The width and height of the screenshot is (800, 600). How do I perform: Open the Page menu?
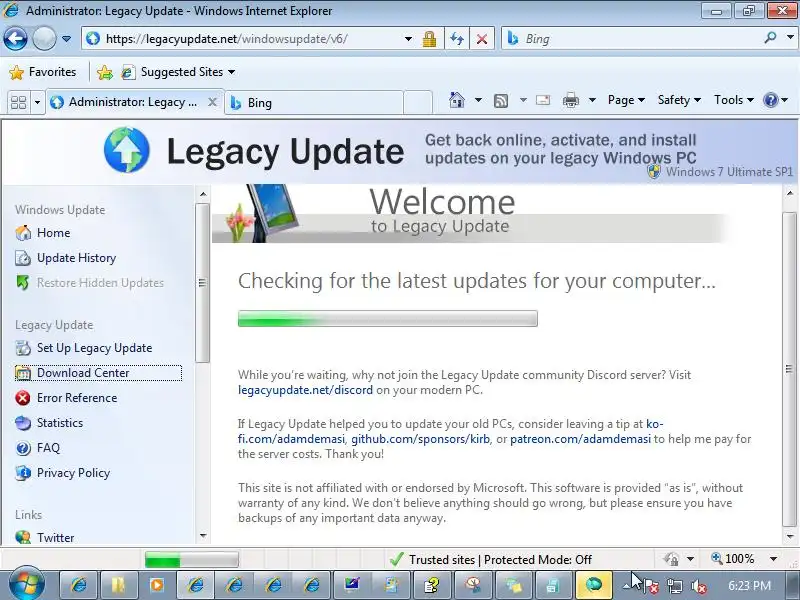click(x=627, y=100)
